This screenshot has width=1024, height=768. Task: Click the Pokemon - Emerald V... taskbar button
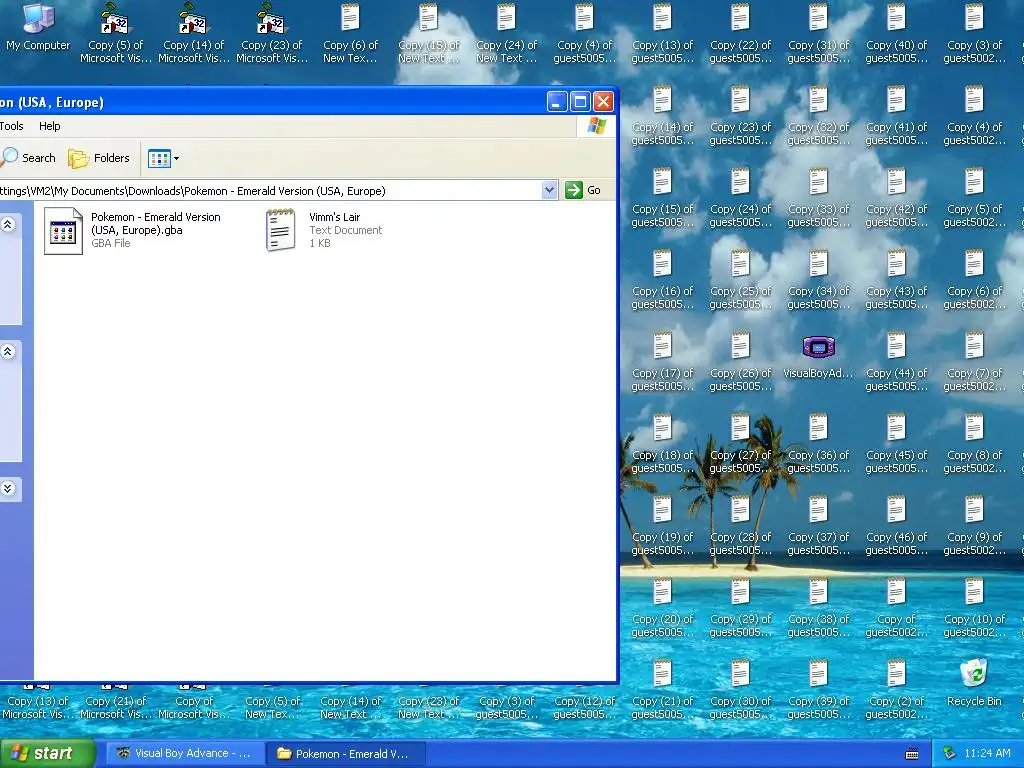(x=346, y=754)
